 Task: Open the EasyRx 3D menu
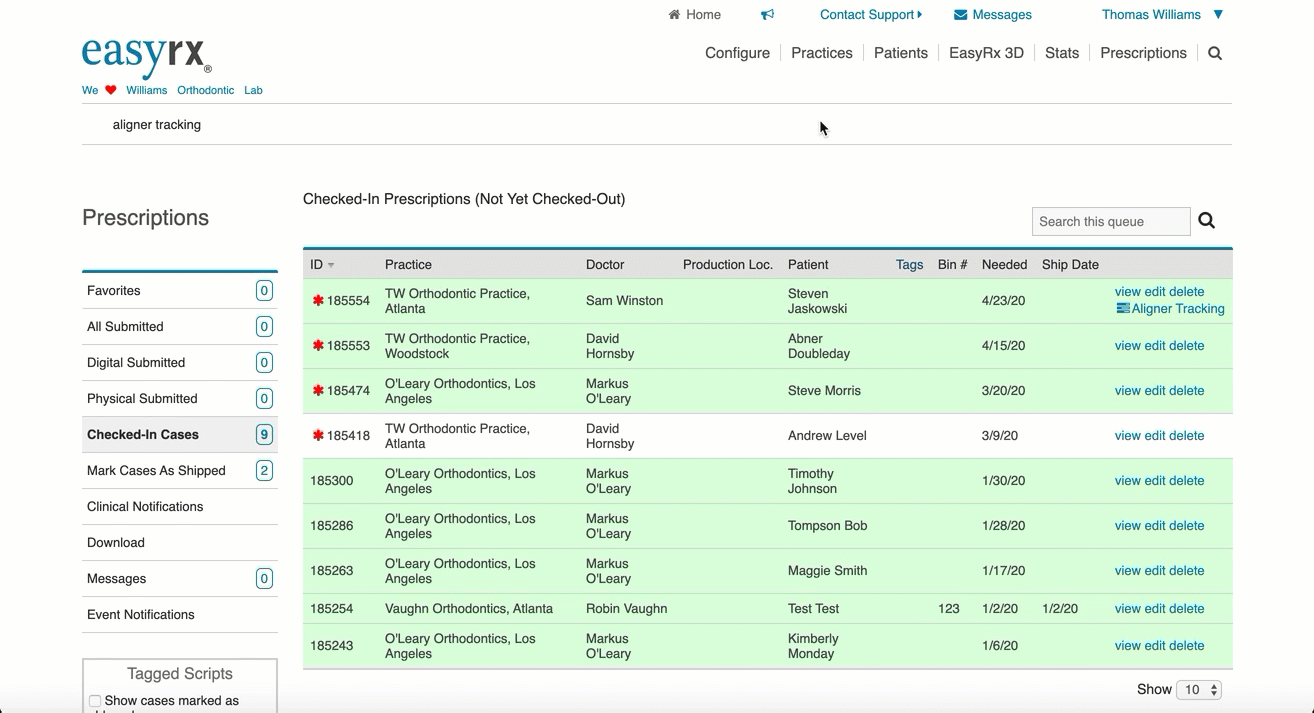(985, 53)
